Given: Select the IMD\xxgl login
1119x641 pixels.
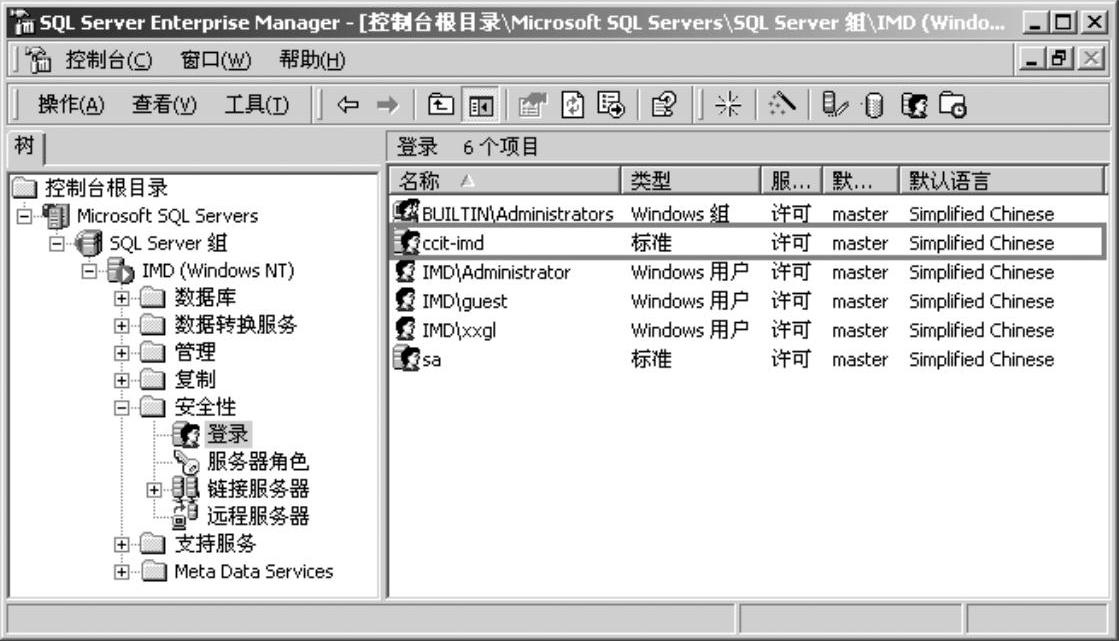Looking at the screenshot, I should 459,330.
